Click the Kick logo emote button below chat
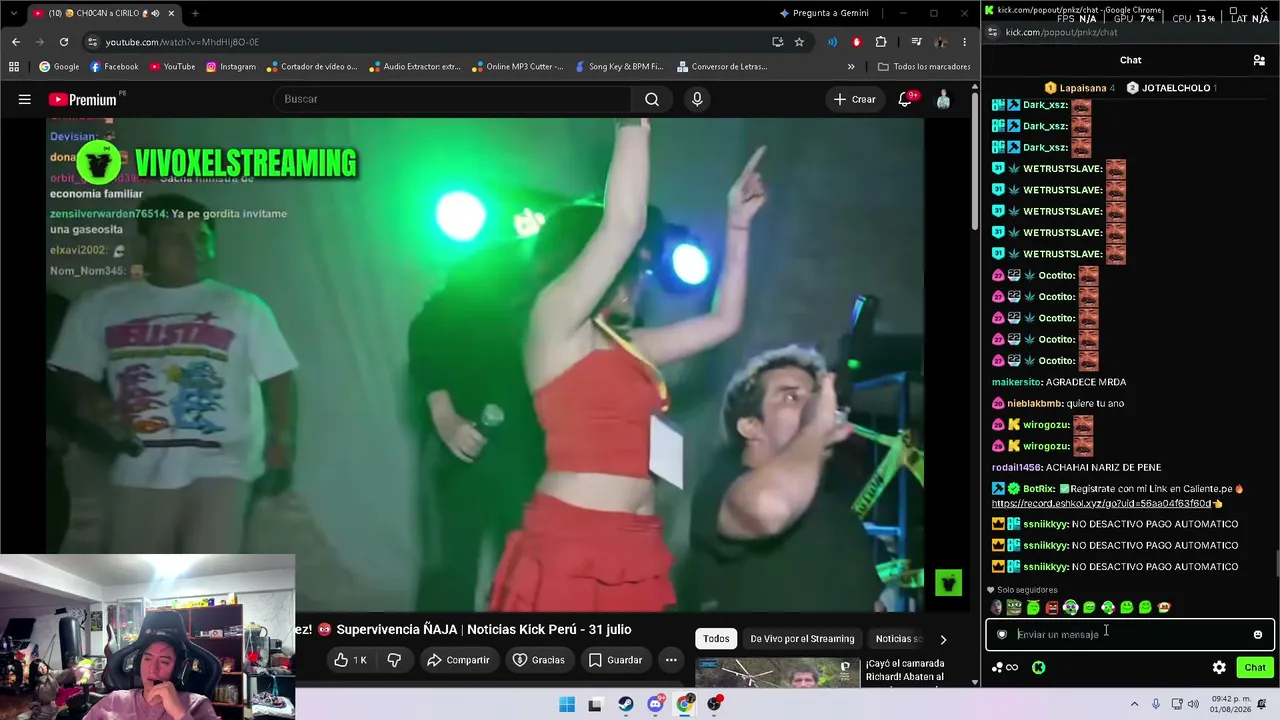The height and width of the screenshot is (720, 1280). coord(1039,667)
